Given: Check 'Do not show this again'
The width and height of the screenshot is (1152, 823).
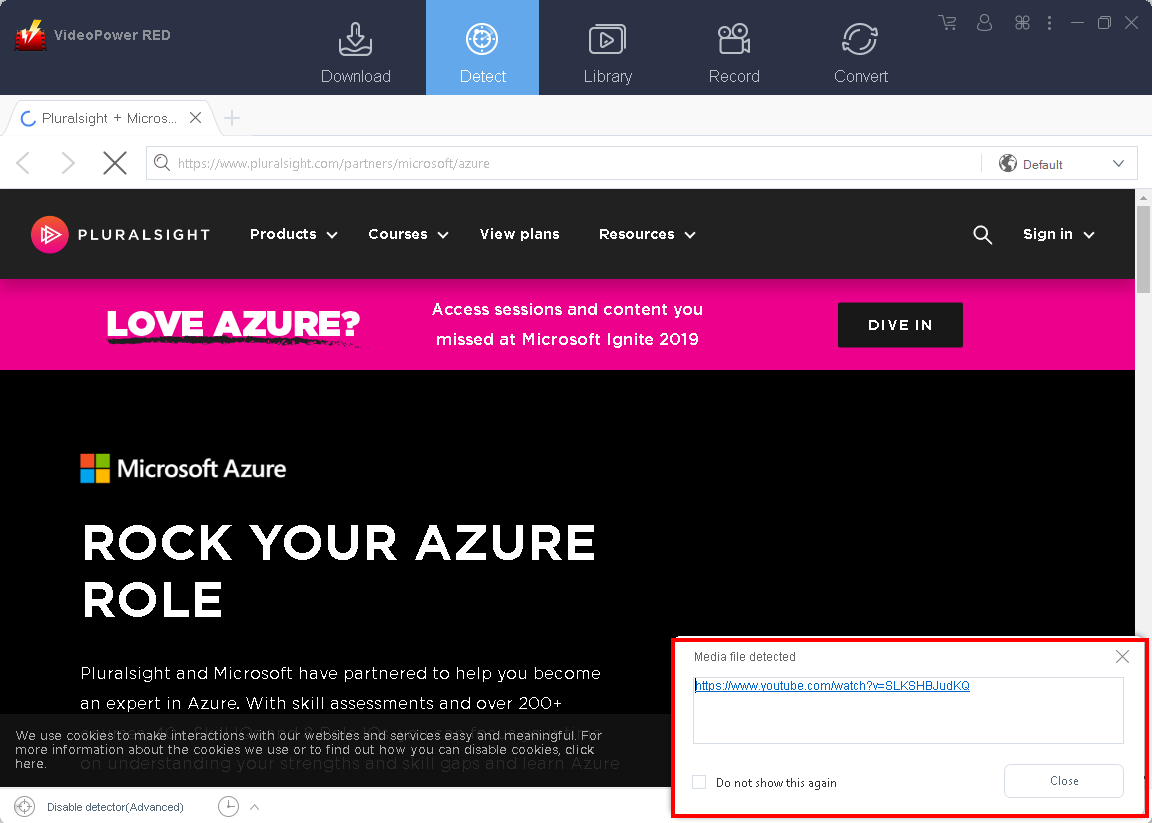Looking at the screenshot, I should (699, 782).
